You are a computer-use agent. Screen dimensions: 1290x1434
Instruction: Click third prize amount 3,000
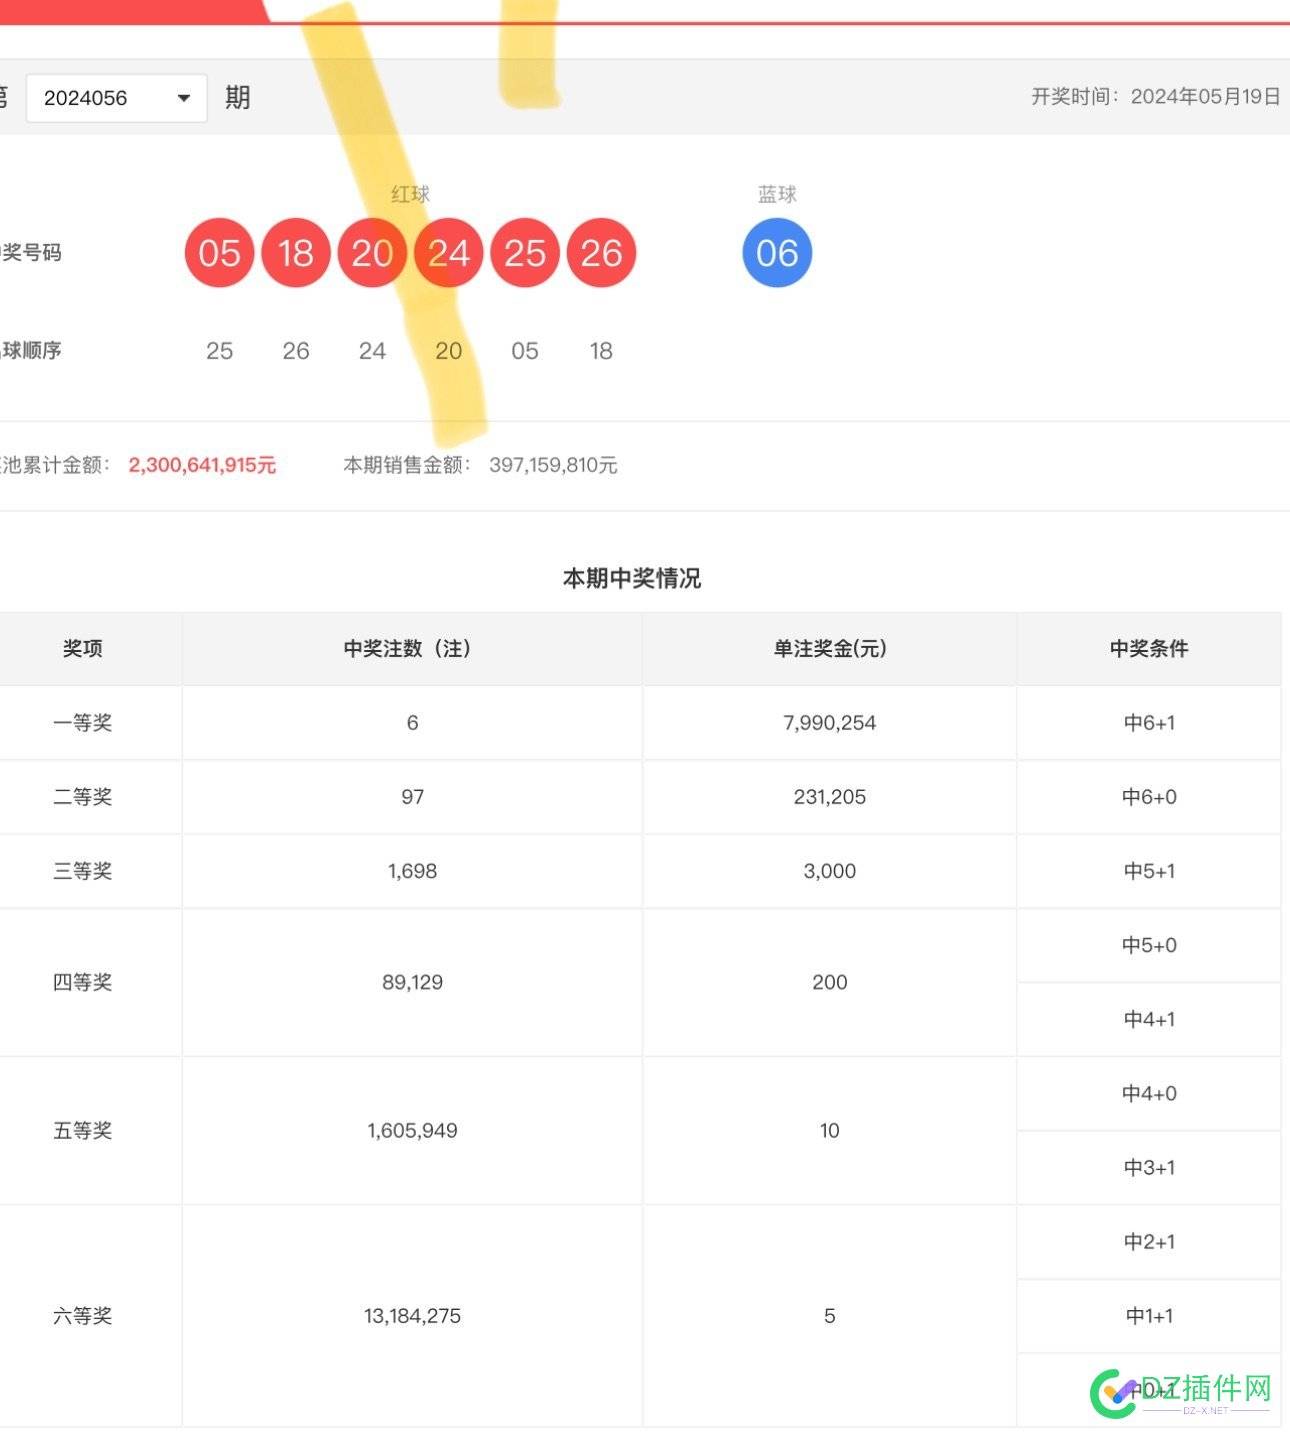[x=830, y=871]
